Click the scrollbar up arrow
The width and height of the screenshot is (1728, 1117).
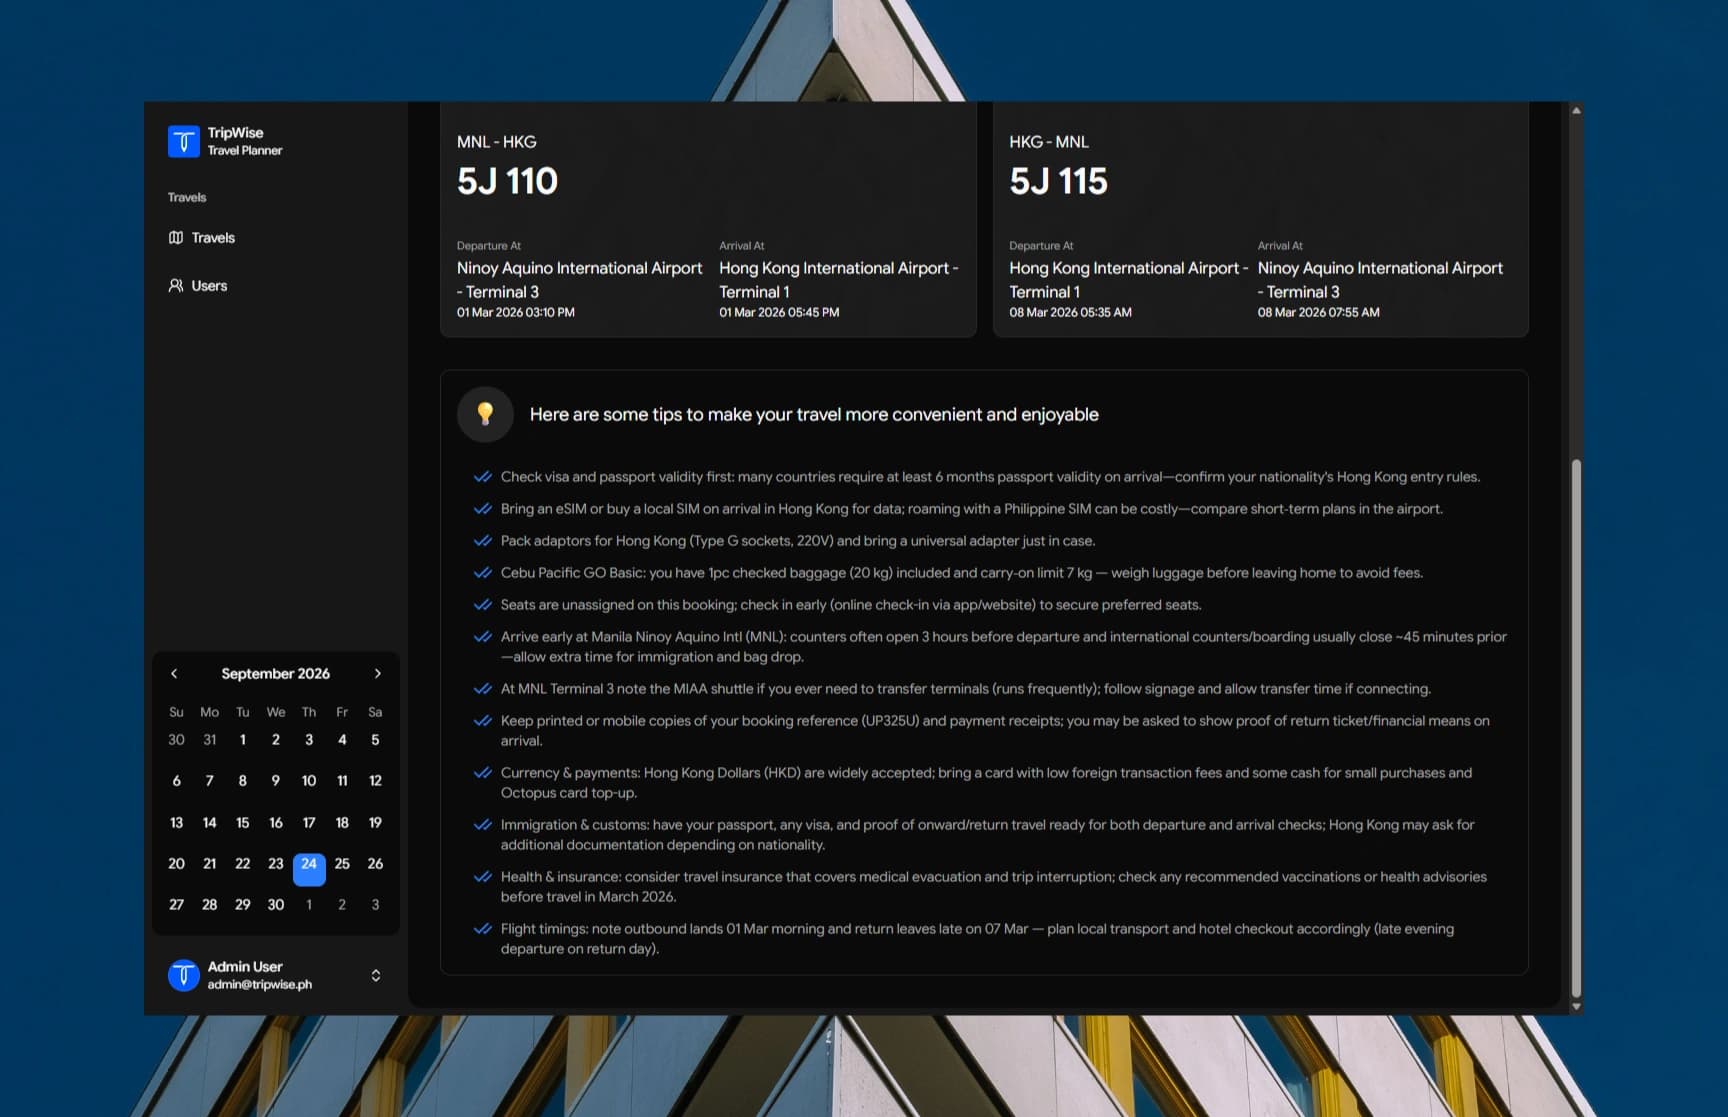pos(1576,110)
